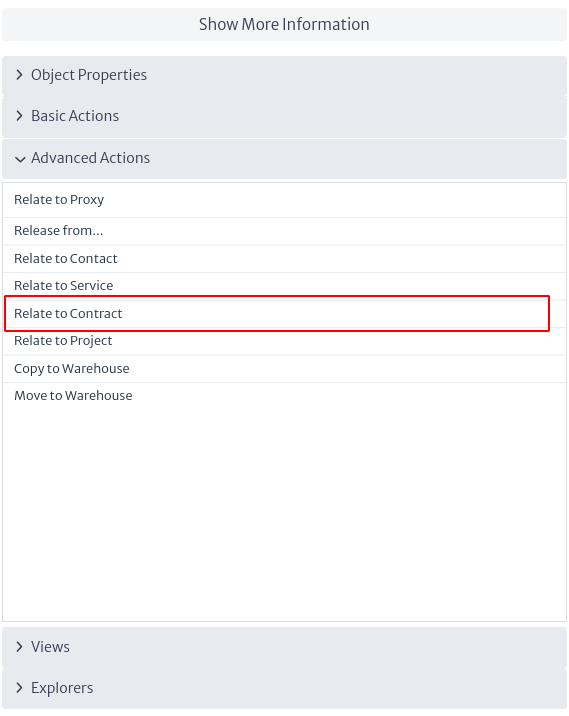The image size is (569, 716).
Task: Select highlighted Relate to Contract item
Action: (x=277, y=313)
